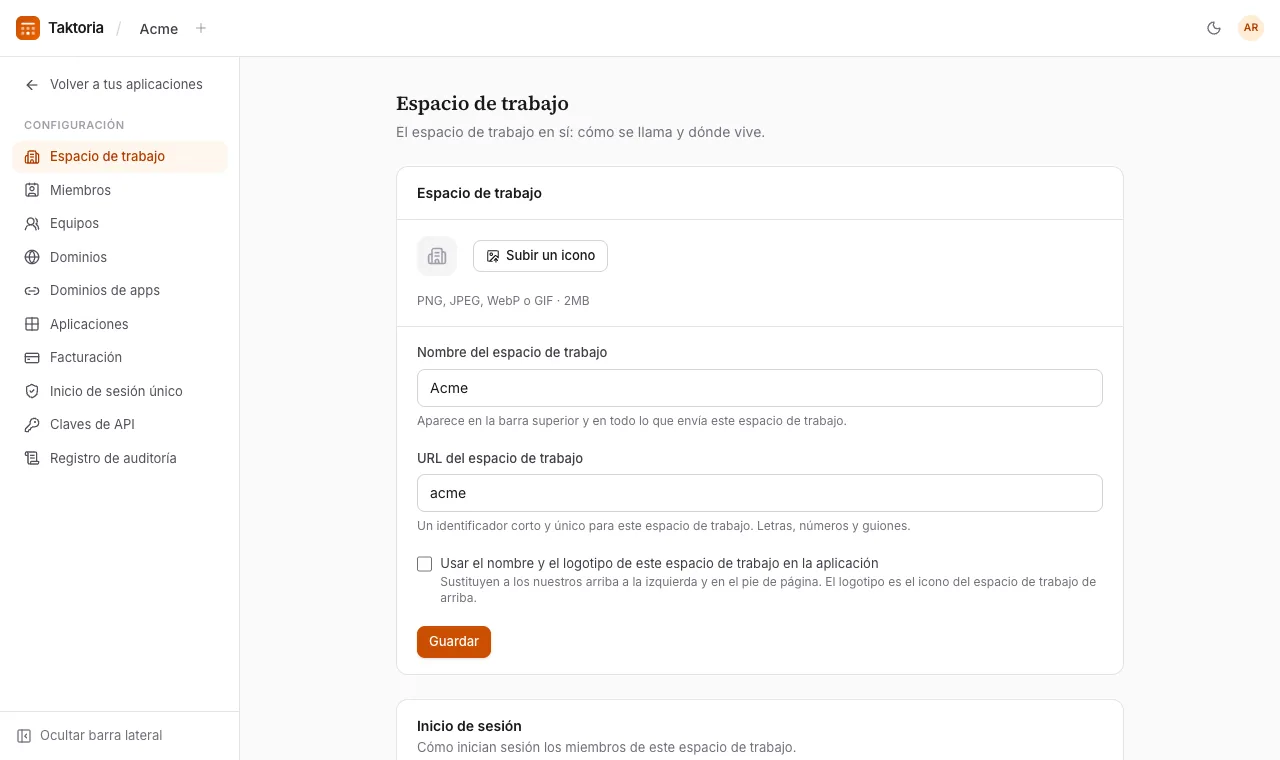Click the building icon for Espacio de trabajo

(32, 157)
